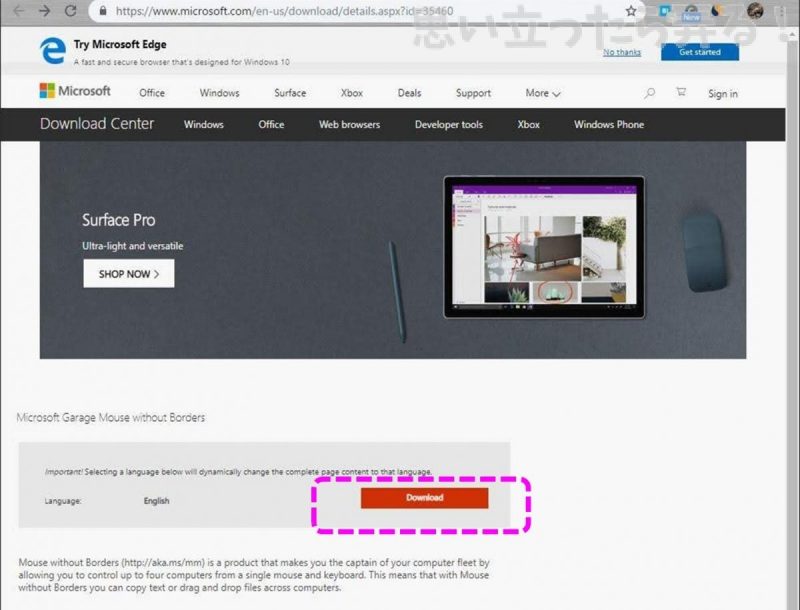Click the Microsoft Edge logo in banner

click(53, 51)
